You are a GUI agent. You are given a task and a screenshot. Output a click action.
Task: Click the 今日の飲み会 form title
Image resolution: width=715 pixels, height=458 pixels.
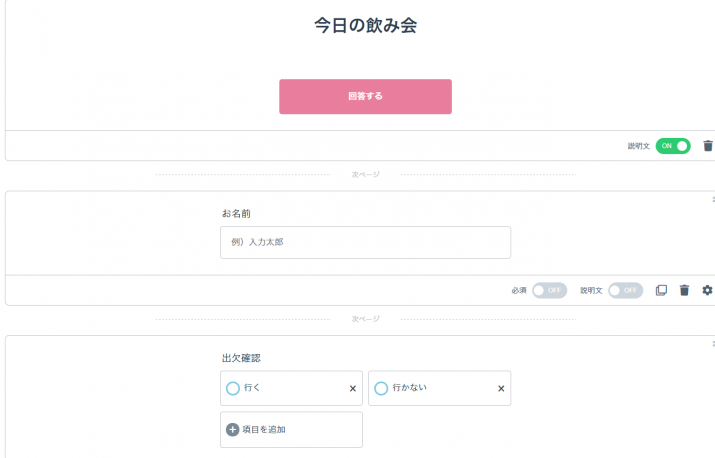365,26
